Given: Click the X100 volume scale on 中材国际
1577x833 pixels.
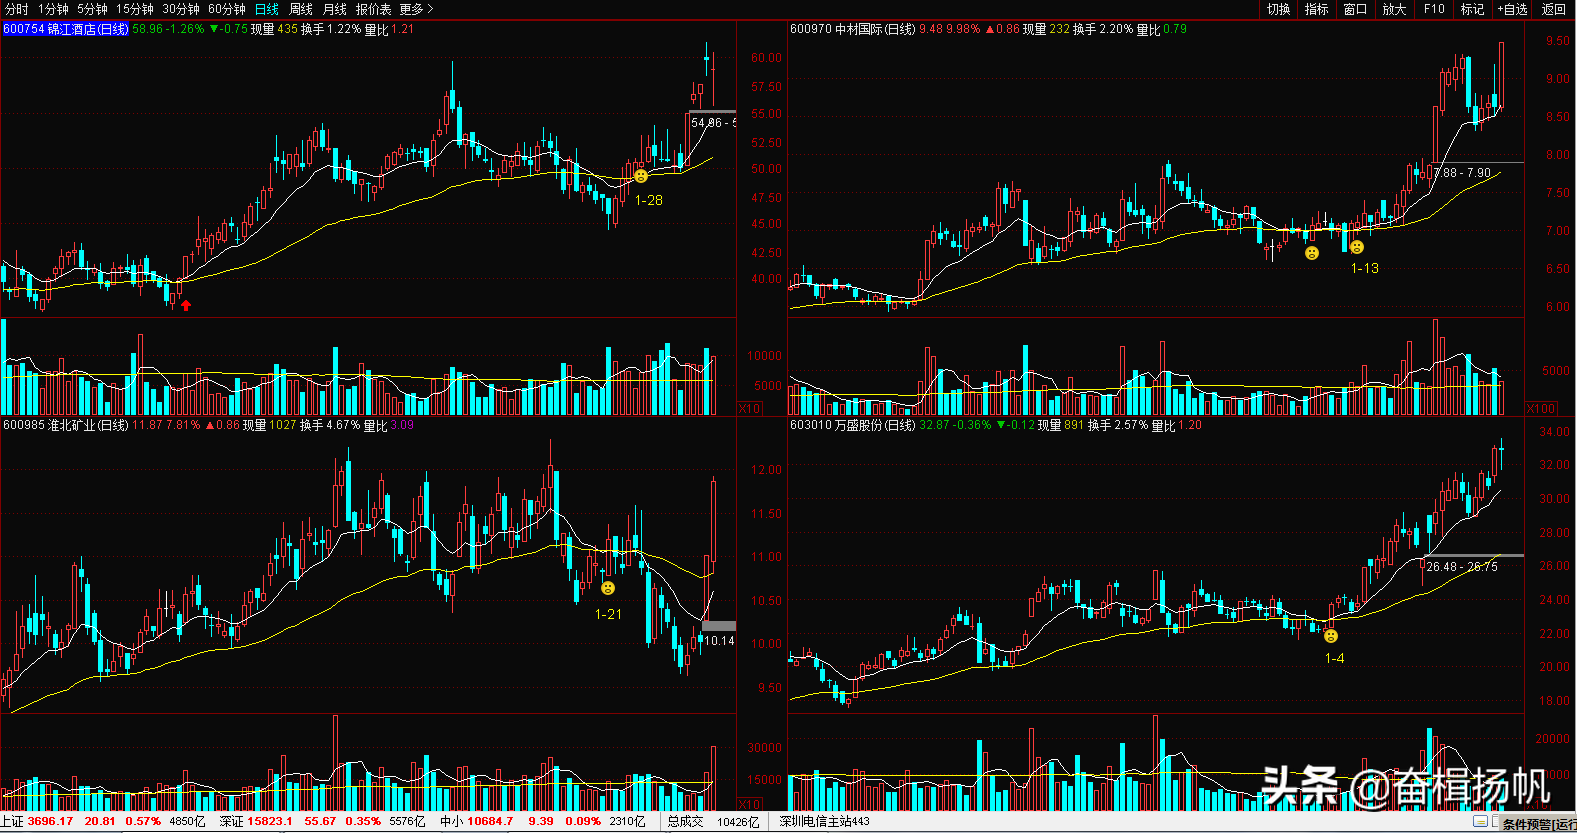Looking at the screenshot, I should 1541,408.
